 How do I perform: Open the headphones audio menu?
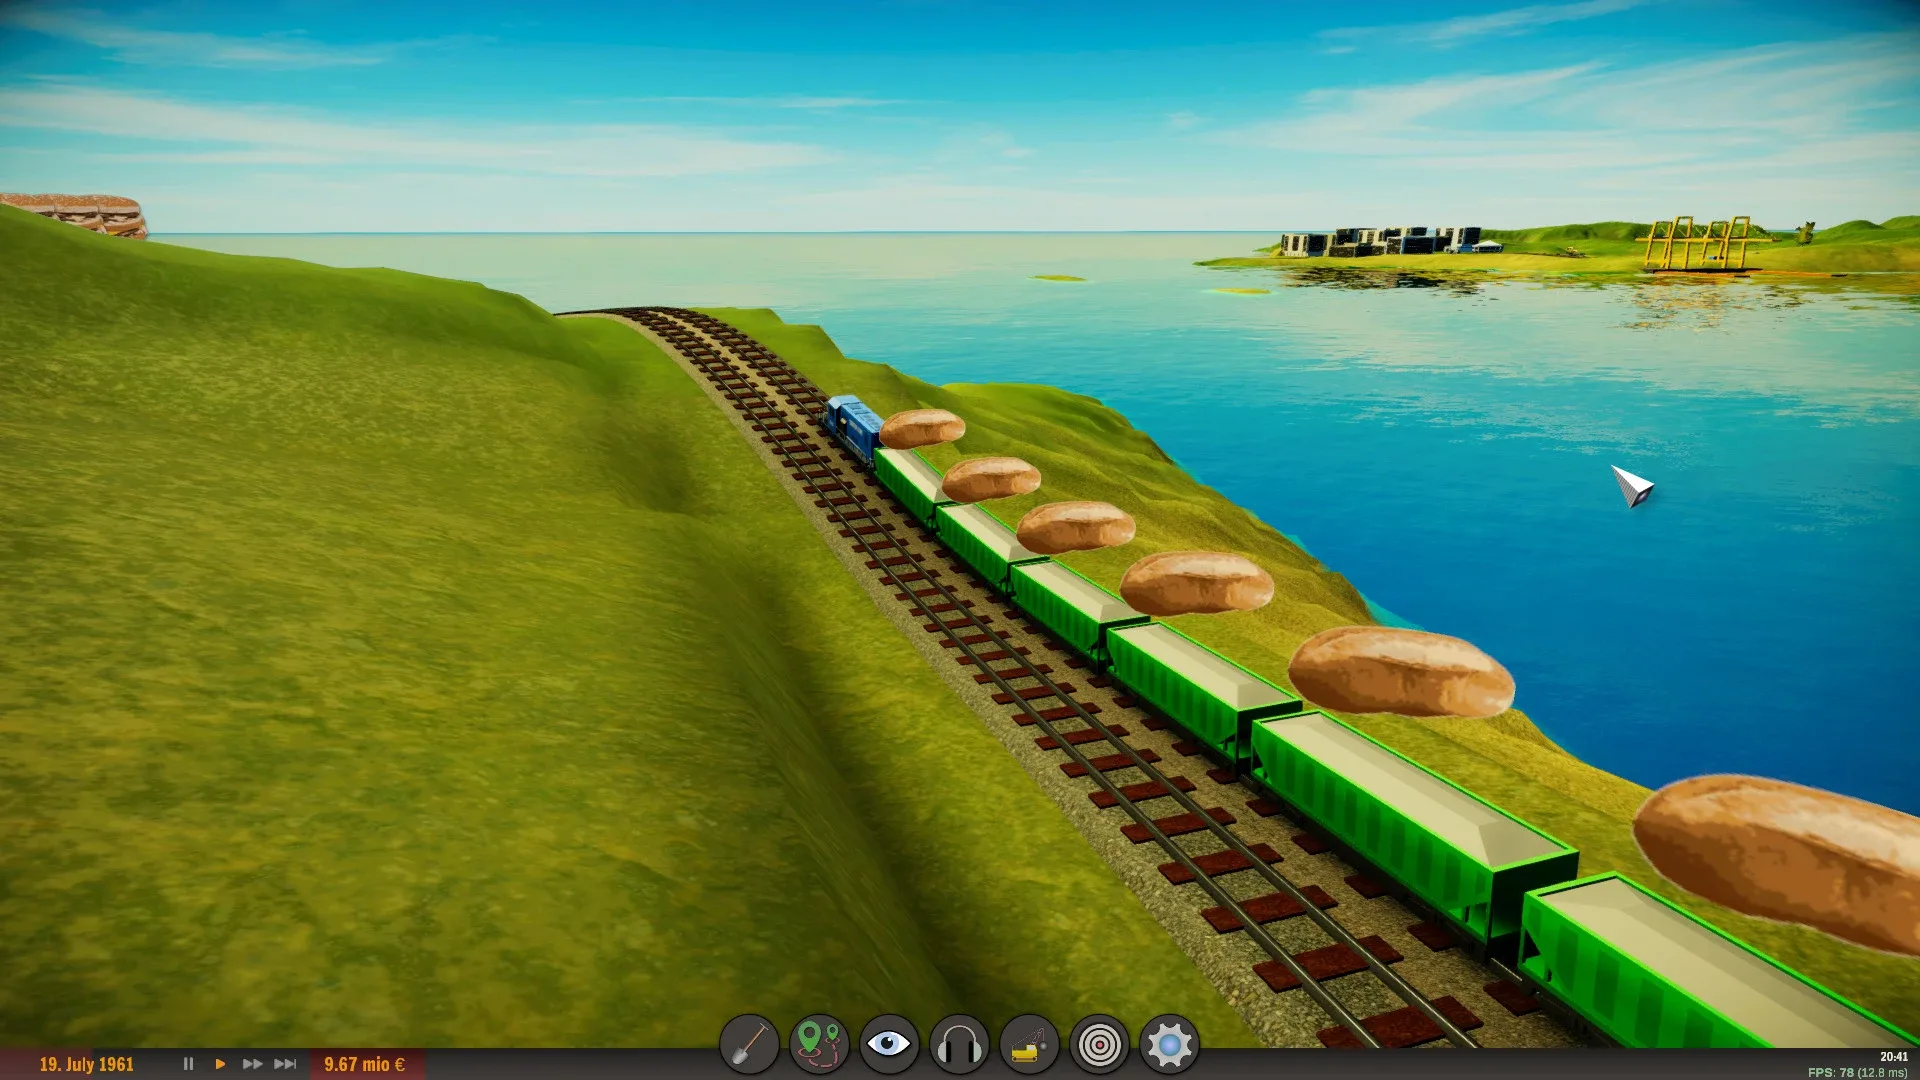(959, 1045)
